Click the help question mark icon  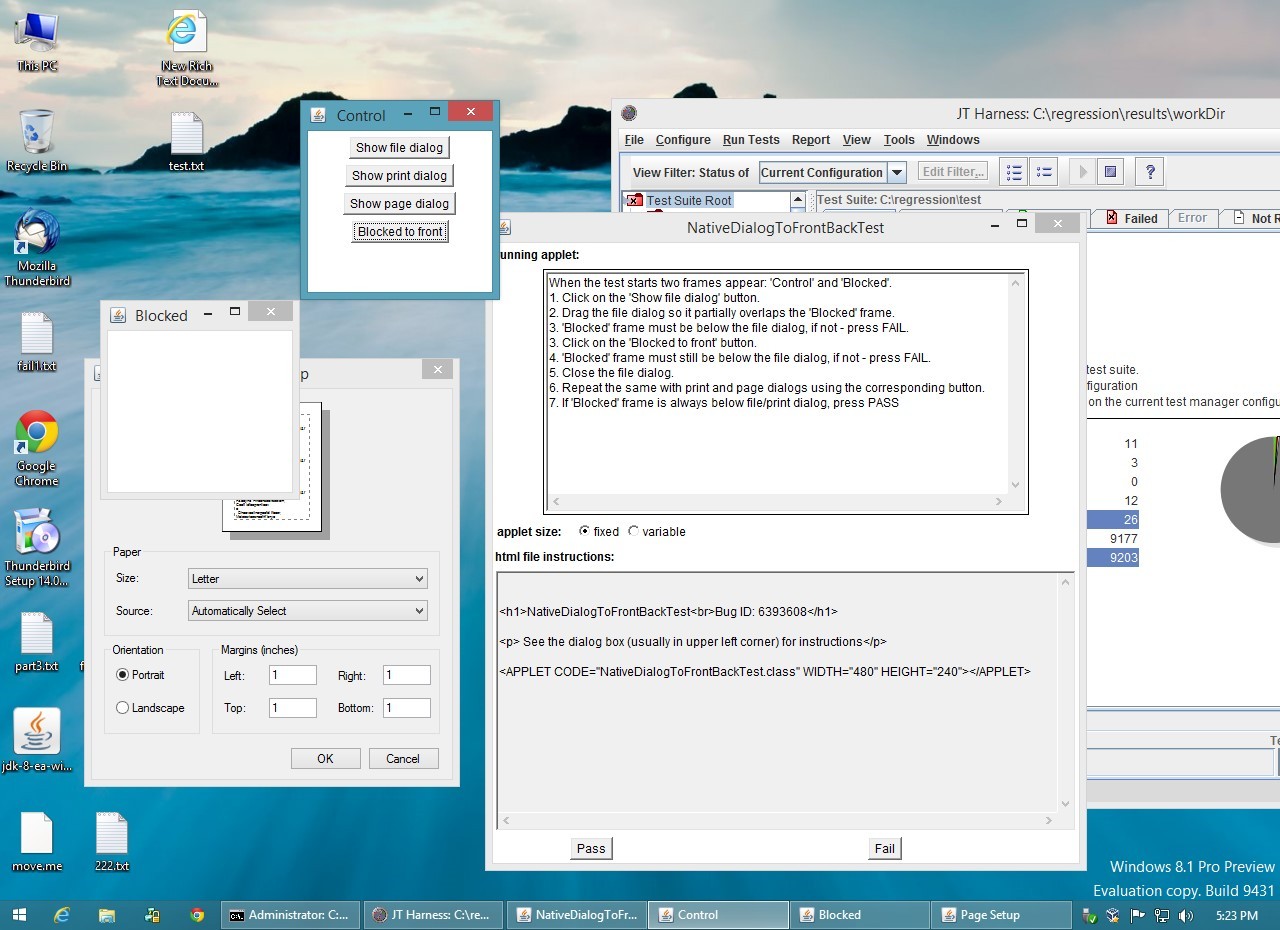click(1150, 172)
